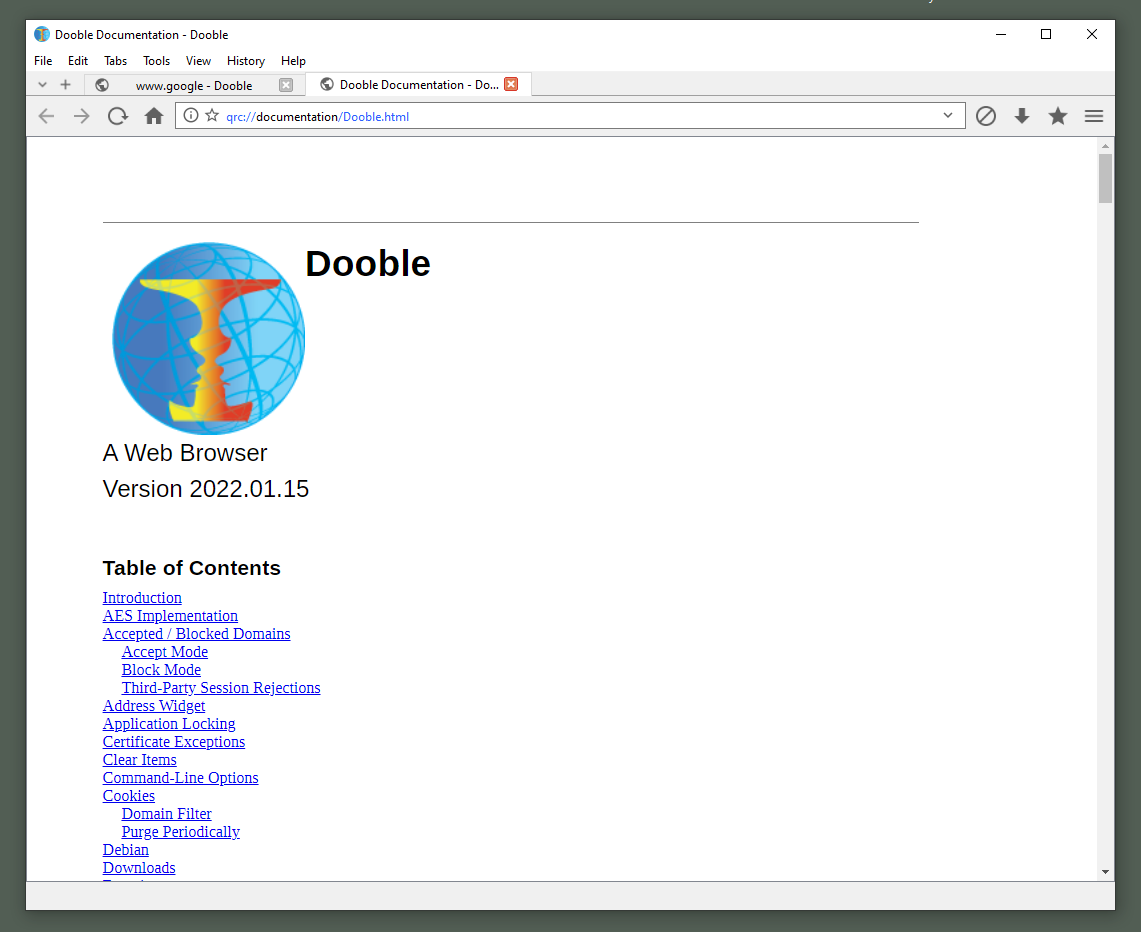Click the 'A Web Browser' text

point(185,453)
